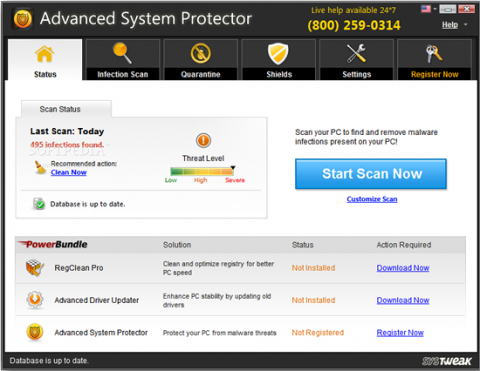
Task: Click the house icon on Status tab
Action: click(x=45, y=55)
